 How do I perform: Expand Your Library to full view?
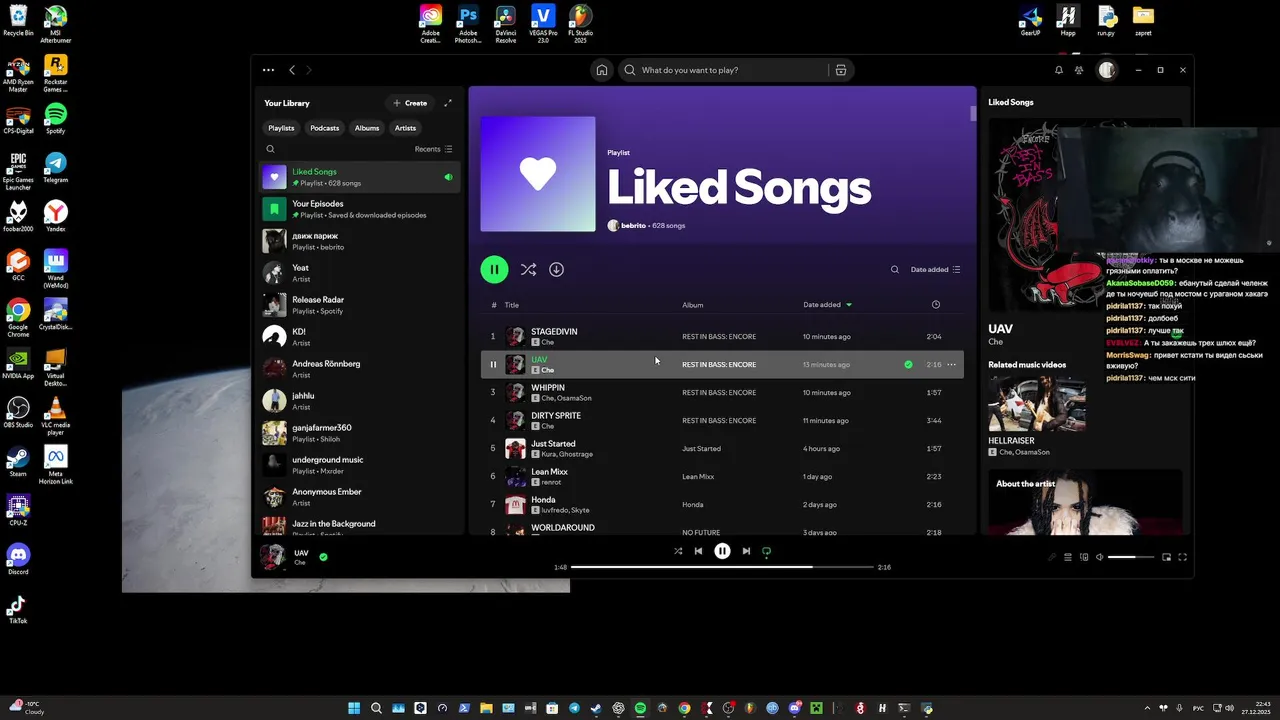[x=448, y=103]
